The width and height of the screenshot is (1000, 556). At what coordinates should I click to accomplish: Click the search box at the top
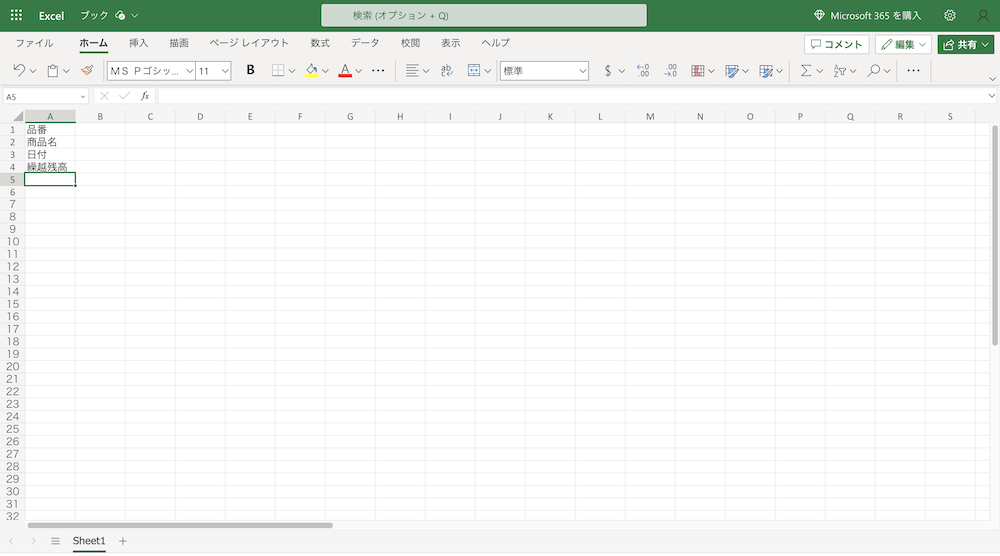tap(483, 16)
